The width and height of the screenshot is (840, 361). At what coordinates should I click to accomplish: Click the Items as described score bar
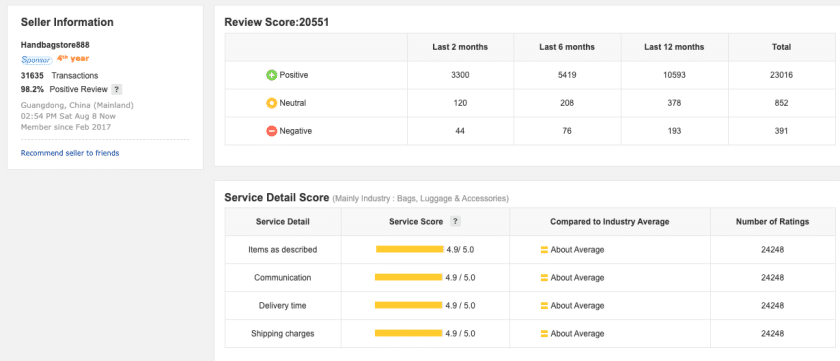(410, 250)
